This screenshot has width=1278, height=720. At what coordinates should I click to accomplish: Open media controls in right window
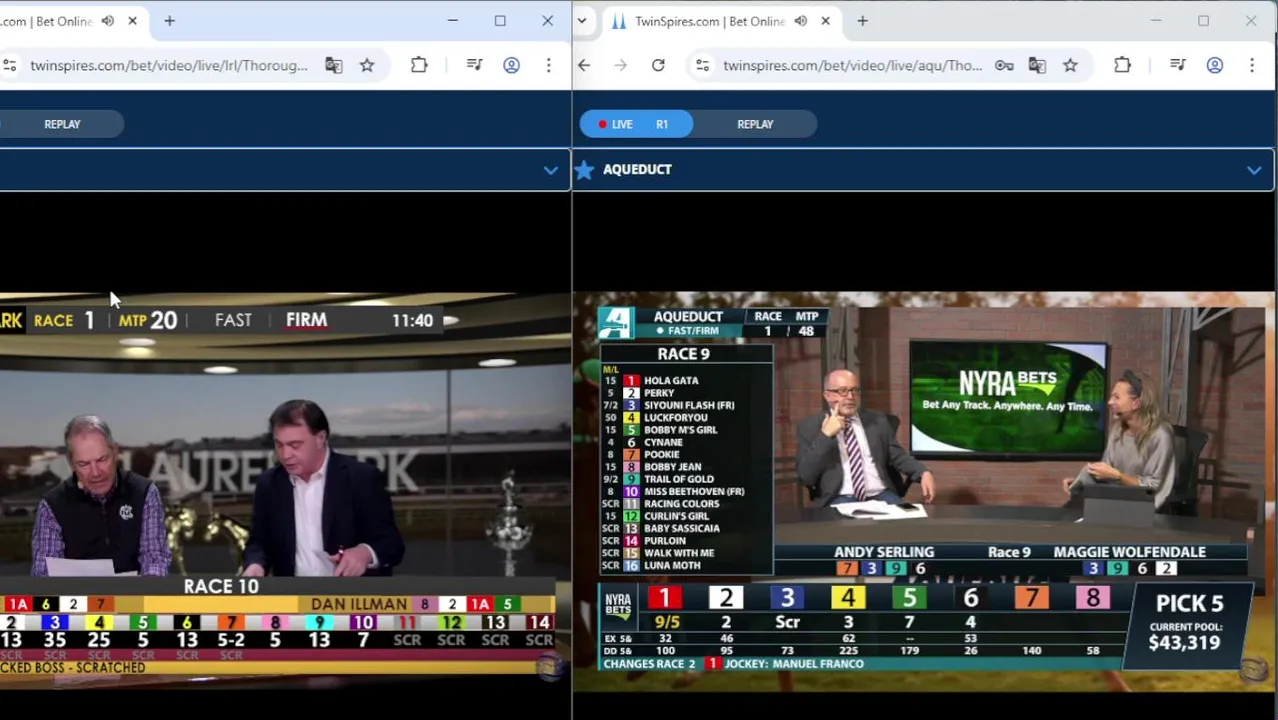[x=1177, y=65]
